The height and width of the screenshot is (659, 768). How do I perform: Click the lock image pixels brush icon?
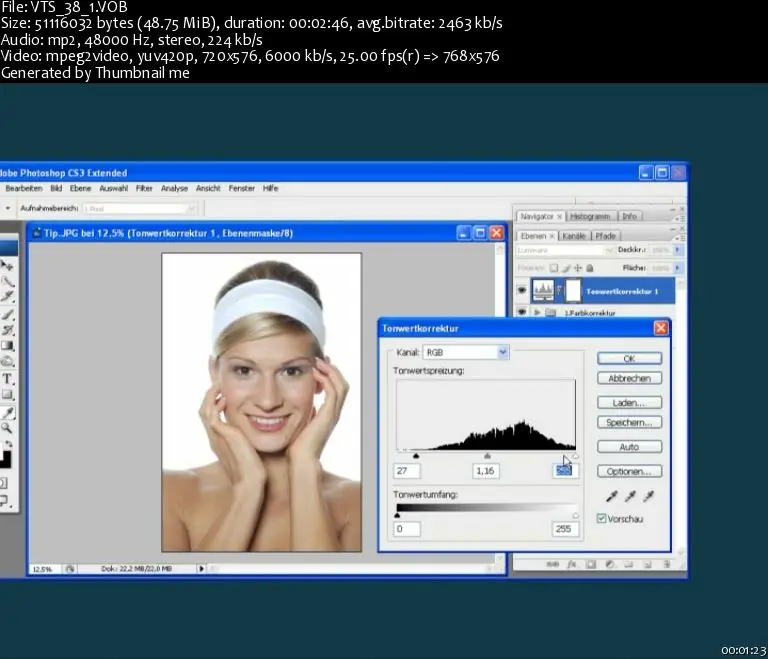[566, 268]
